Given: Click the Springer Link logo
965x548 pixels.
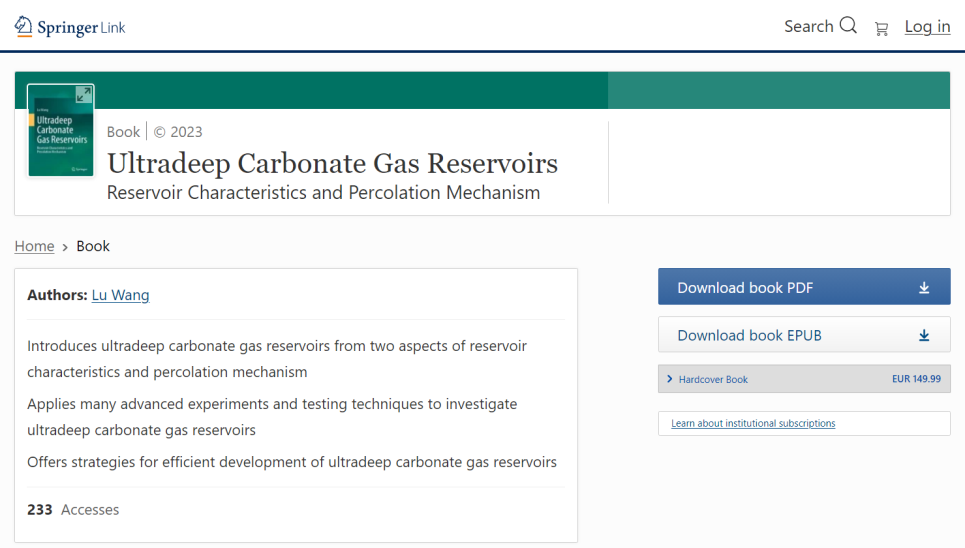Looking at the screenshot, I should pos(70,27).
